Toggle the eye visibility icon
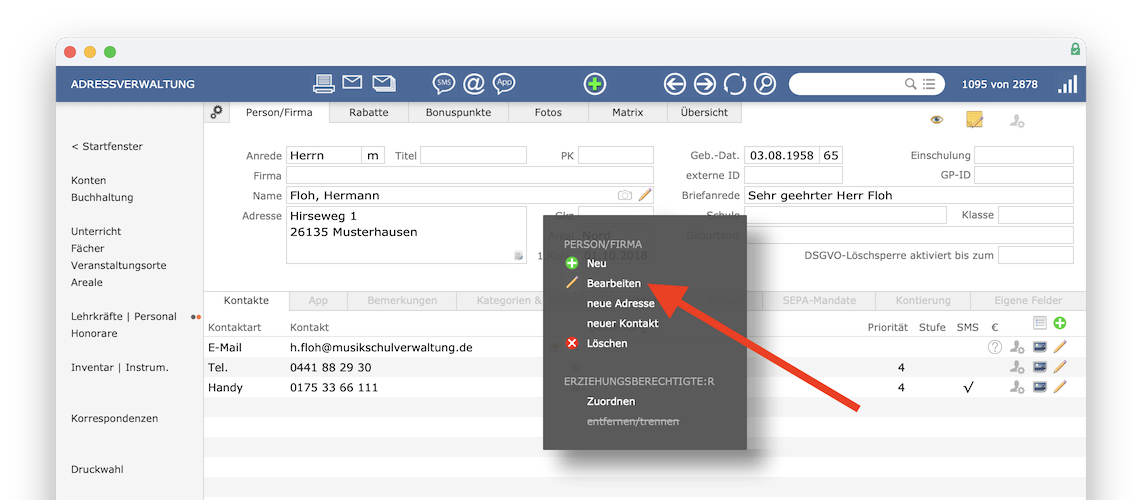This screenshot has width=1142, height=500. tap(937, 120)
